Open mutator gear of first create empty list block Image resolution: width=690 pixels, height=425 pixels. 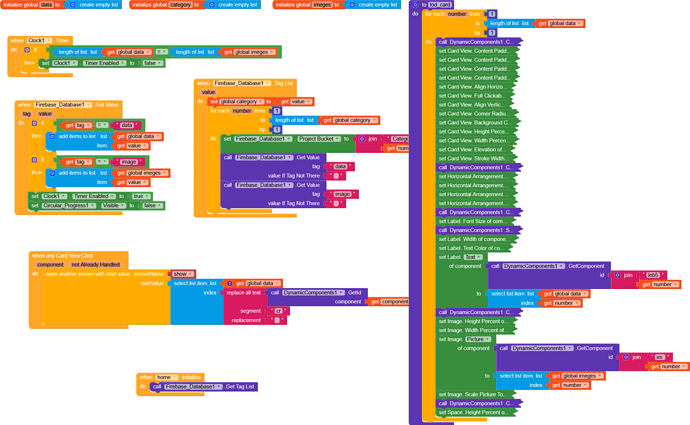pos(73,4)
